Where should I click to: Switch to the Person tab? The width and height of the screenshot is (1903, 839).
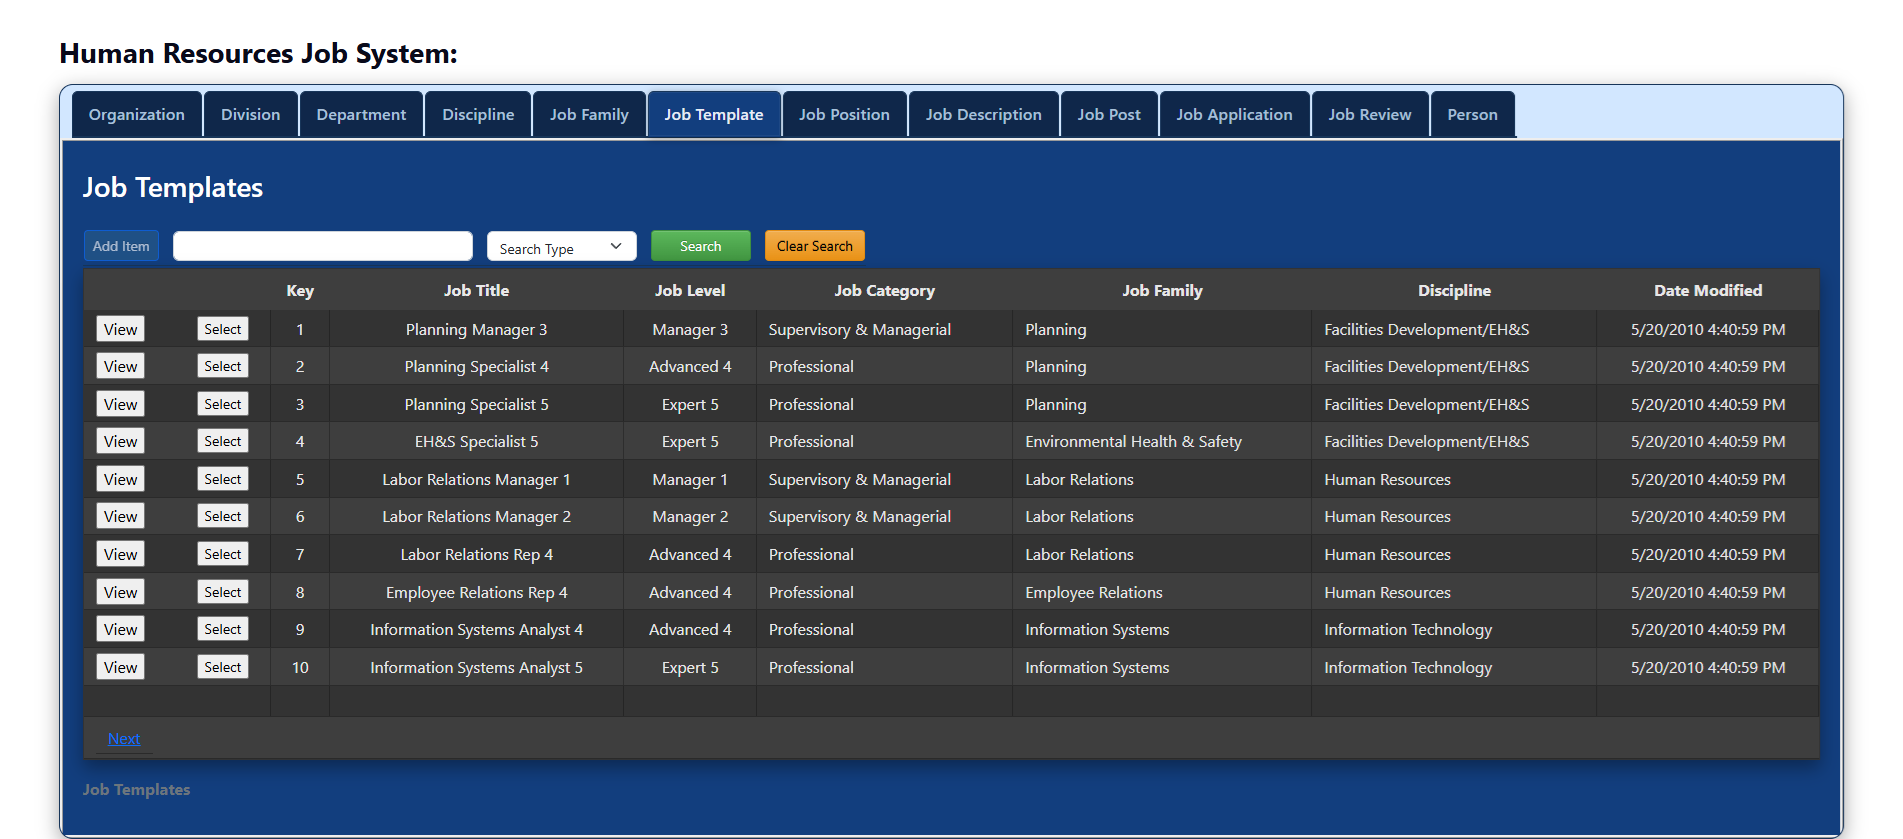point(1473,115)
